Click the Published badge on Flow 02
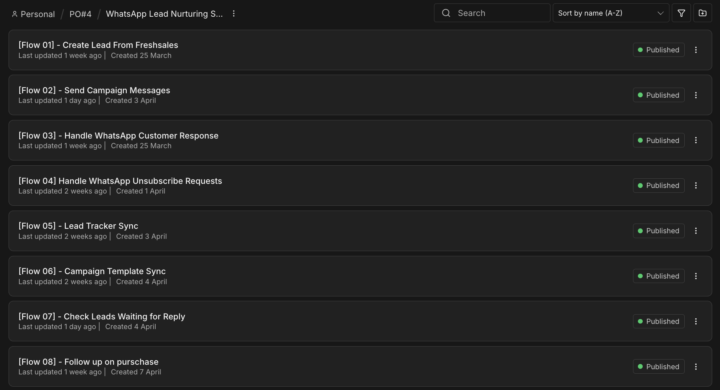 click(x=658, y=95)
